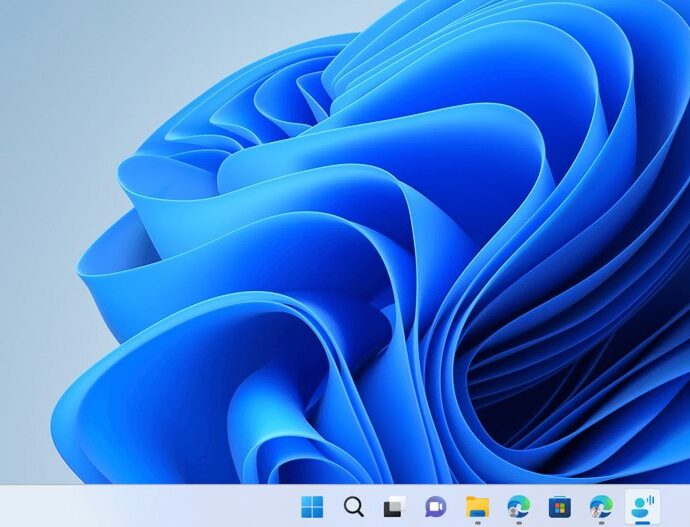Activate the yellow folder icon on the taskbar
Screen dimensions: 690x527
coord(477,506)
